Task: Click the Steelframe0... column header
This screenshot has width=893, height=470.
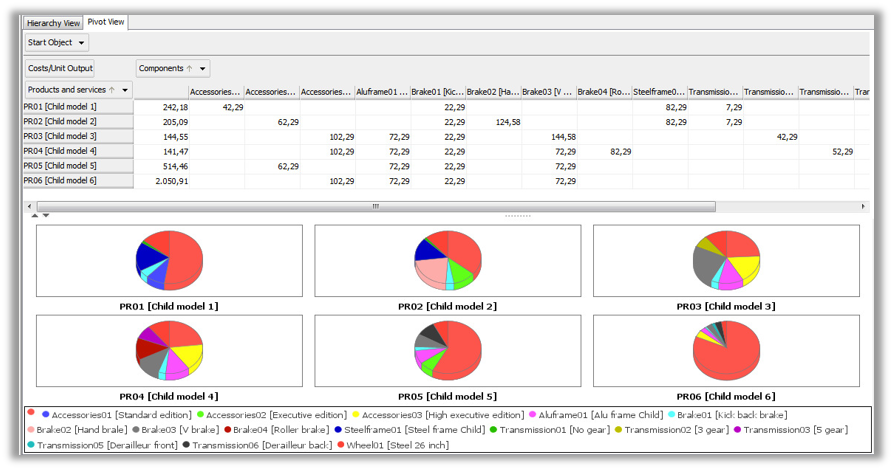Action: (x=659, y=92)
